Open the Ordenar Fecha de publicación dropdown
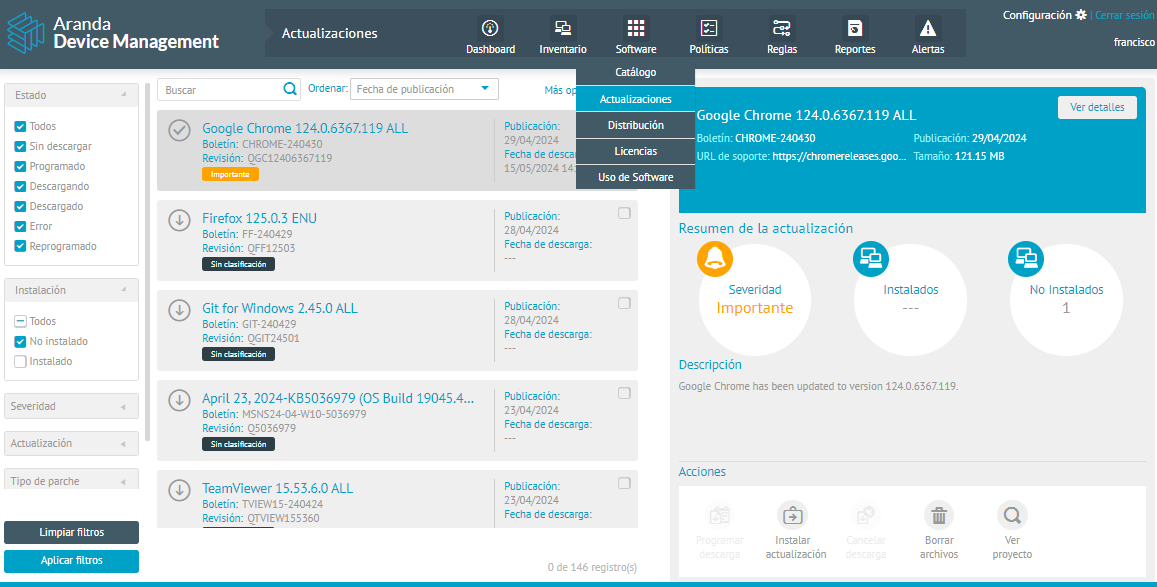 click(424, 89)
